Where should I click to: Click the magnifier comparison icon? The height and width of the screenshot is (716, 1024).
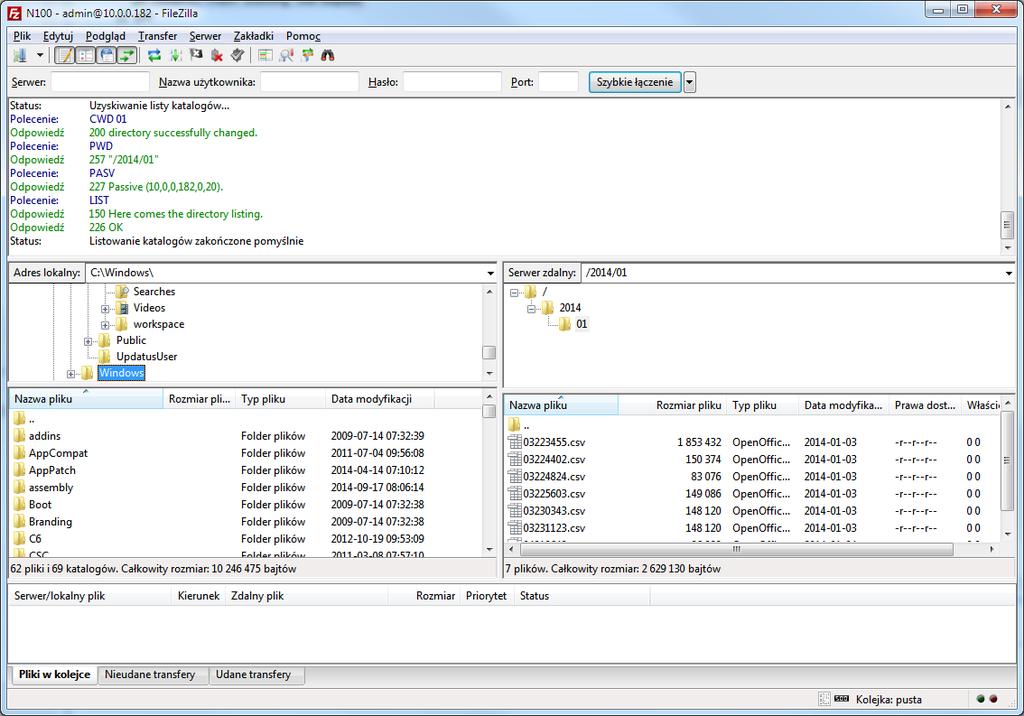(x=286, y=56)
